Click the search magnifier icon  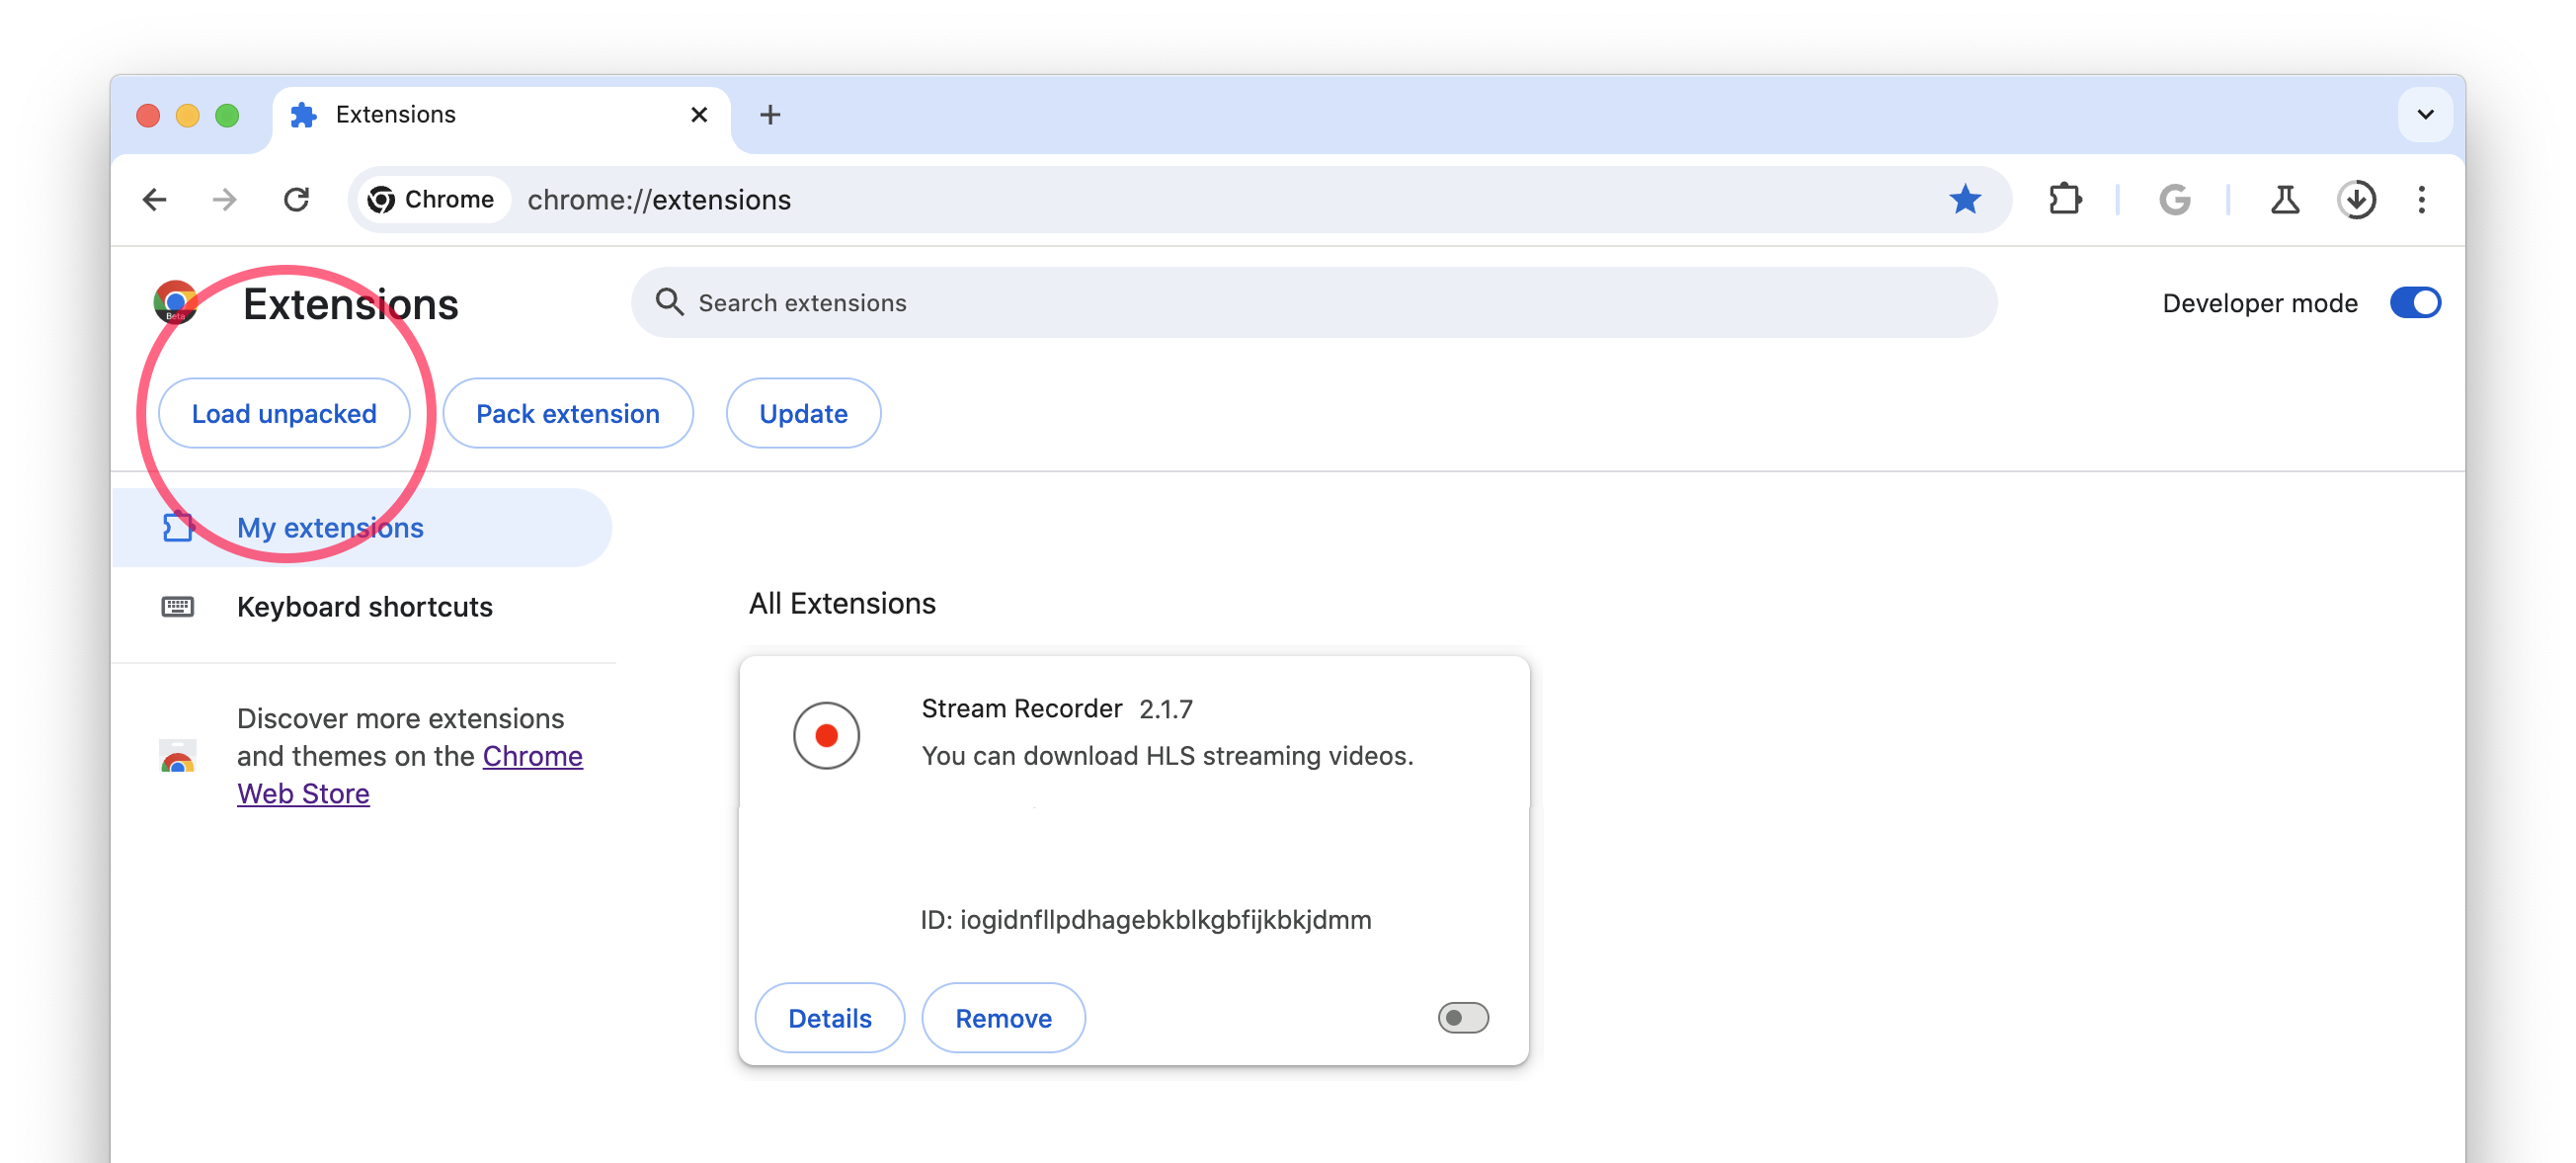click(669, 302)
